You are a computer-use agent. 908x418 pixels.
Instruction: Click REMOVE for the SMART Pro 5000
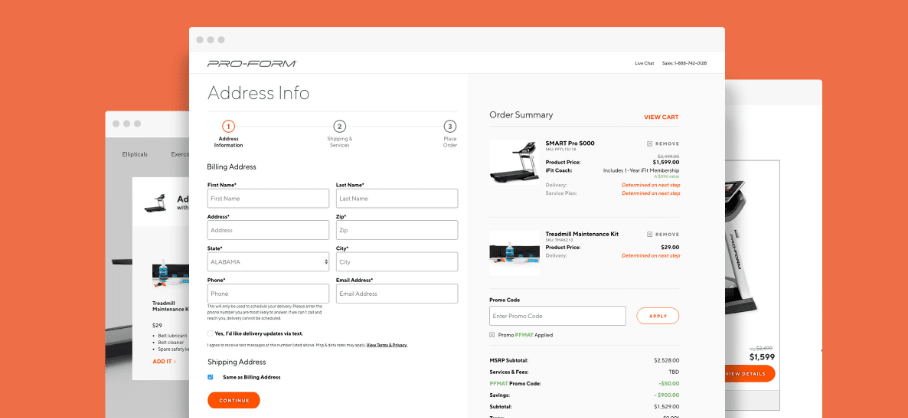point(667,144)
